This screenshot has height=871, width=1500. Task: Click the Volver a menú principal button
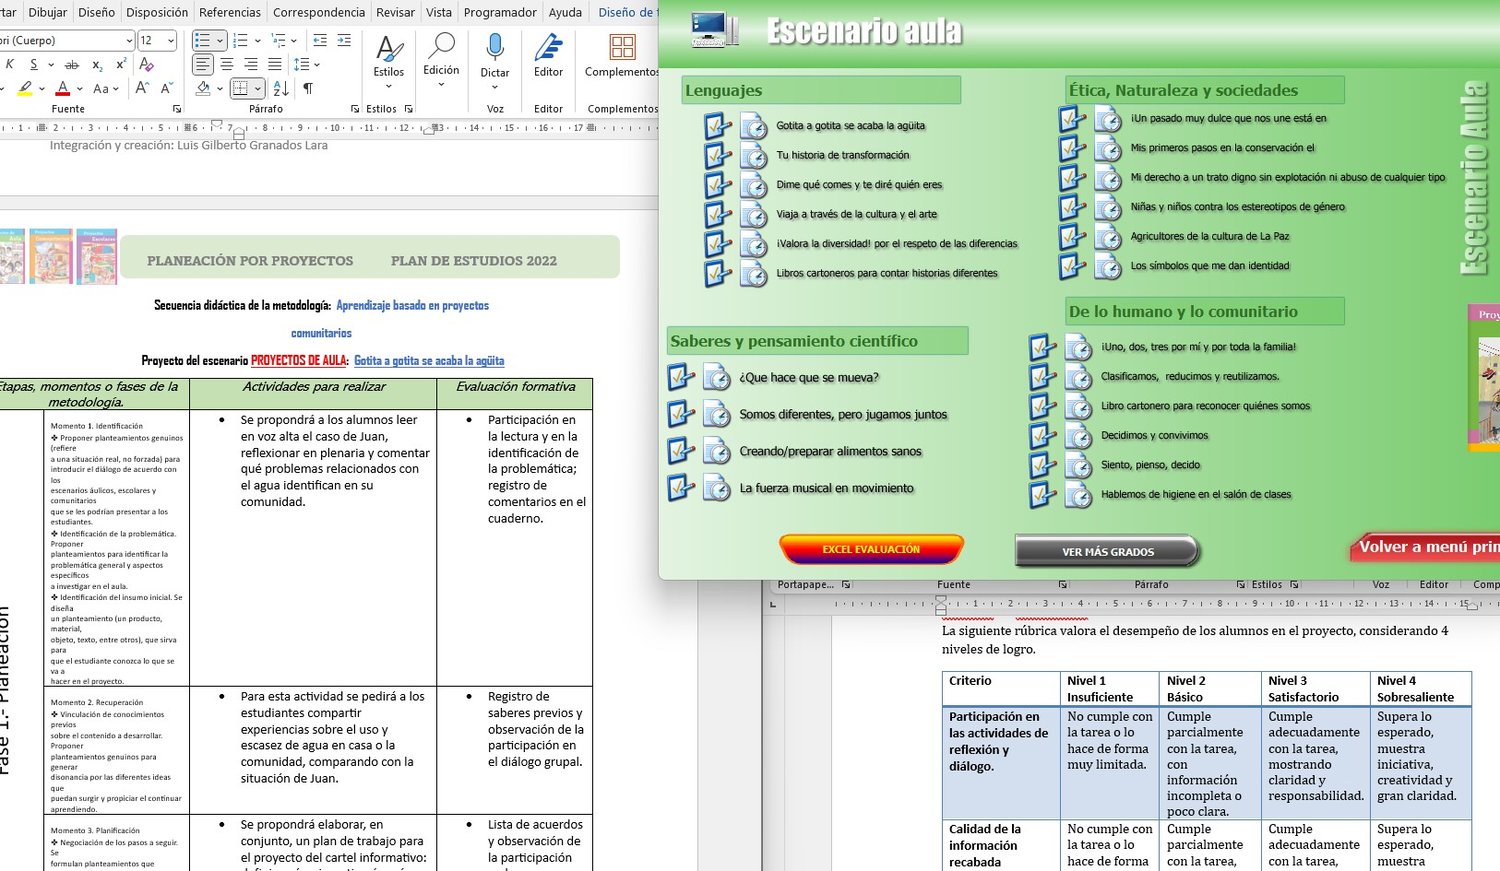pyautogui.click(x=1424, y=547)
